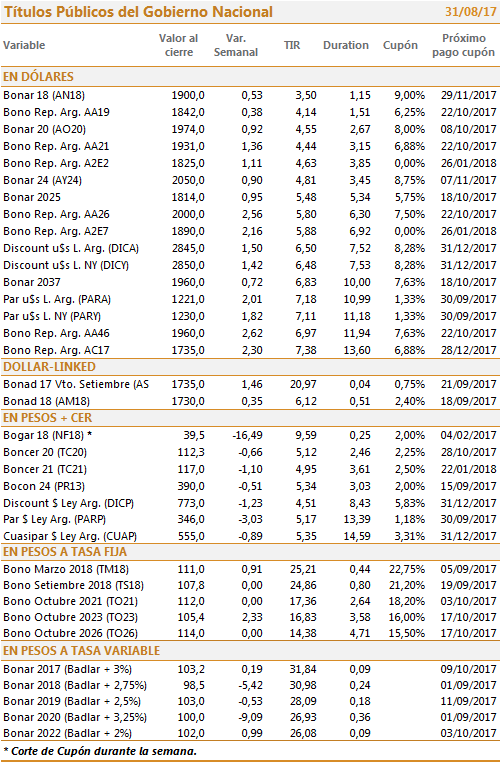This screenshot has width=500, height=762.
Task: Select the EN PESOS + CER heading
Action: click(48, 418)
